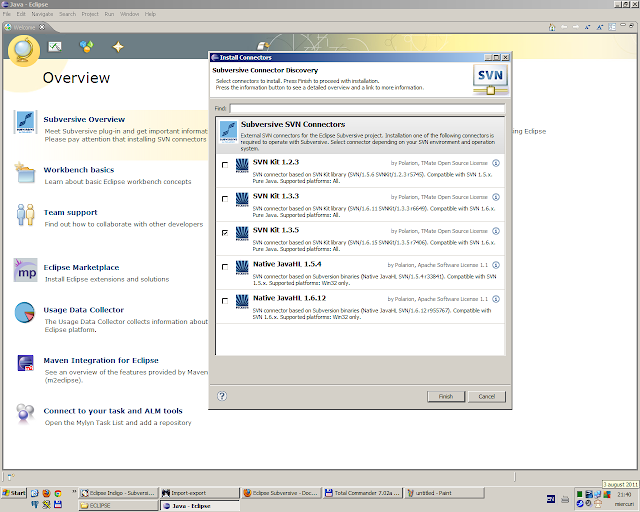
Task: Minimize the Welcome view
Action: tap(623, 25)
